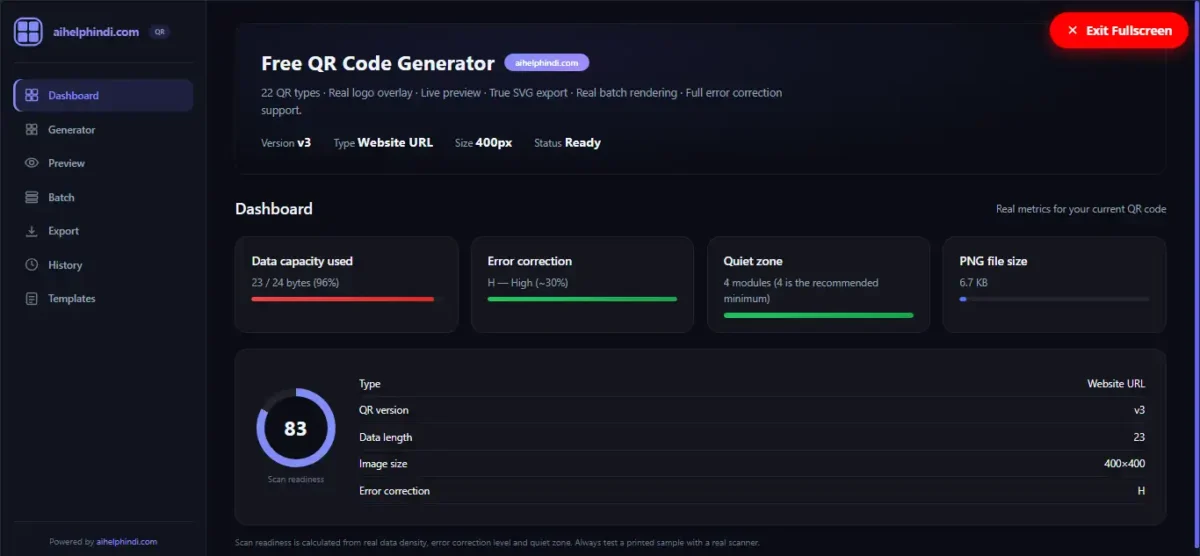
Task: Click the 'Scan readiness' caption
Action: [295, 480]
